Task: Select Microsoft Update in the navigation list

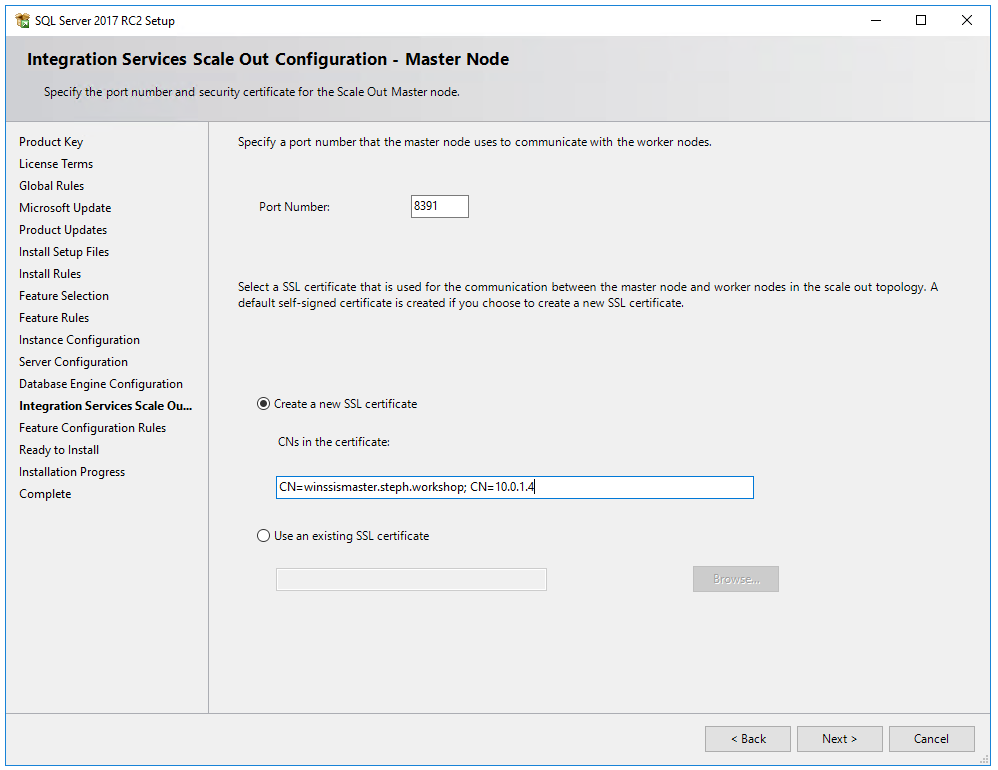Action: (x=65, y=207)
